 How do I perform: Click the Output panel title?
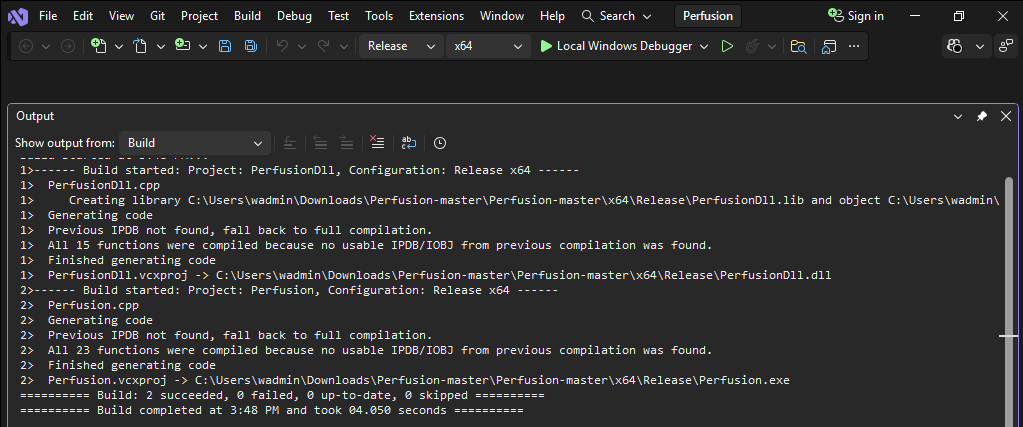[35, 116]
